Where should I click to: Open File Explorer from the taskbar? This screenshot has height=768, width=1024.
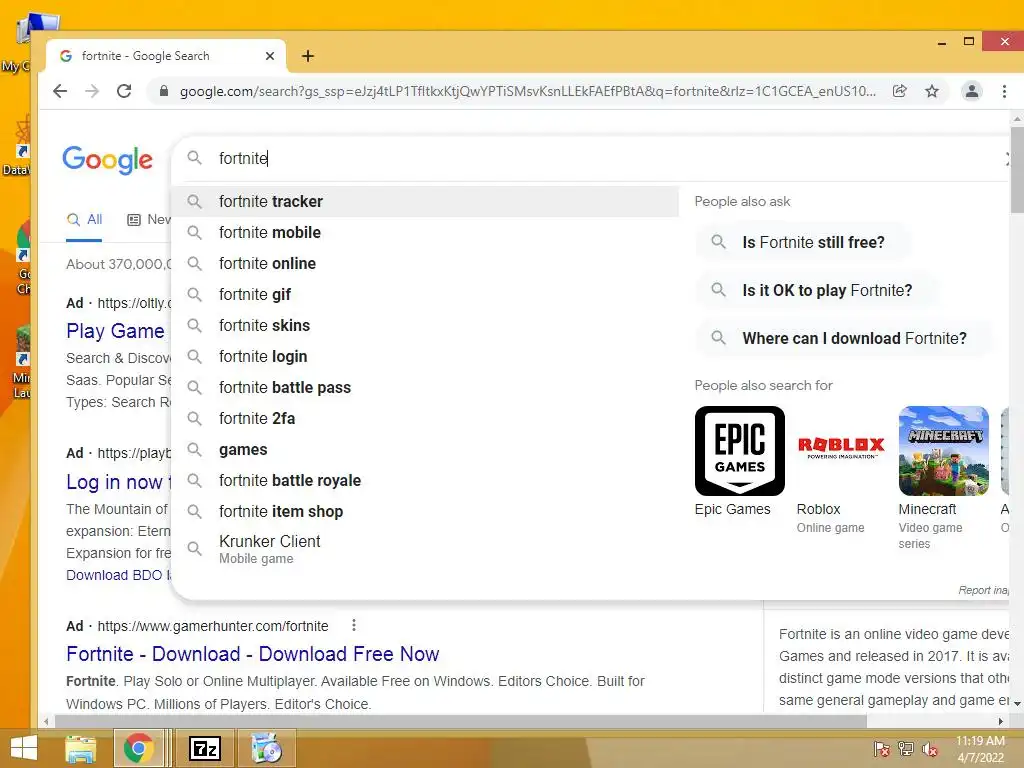point(80,748)
